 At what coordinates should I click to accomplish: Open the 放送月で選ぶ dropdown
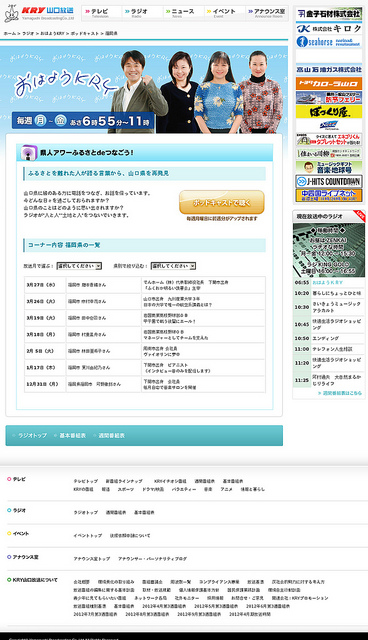[x=79, y=266]
